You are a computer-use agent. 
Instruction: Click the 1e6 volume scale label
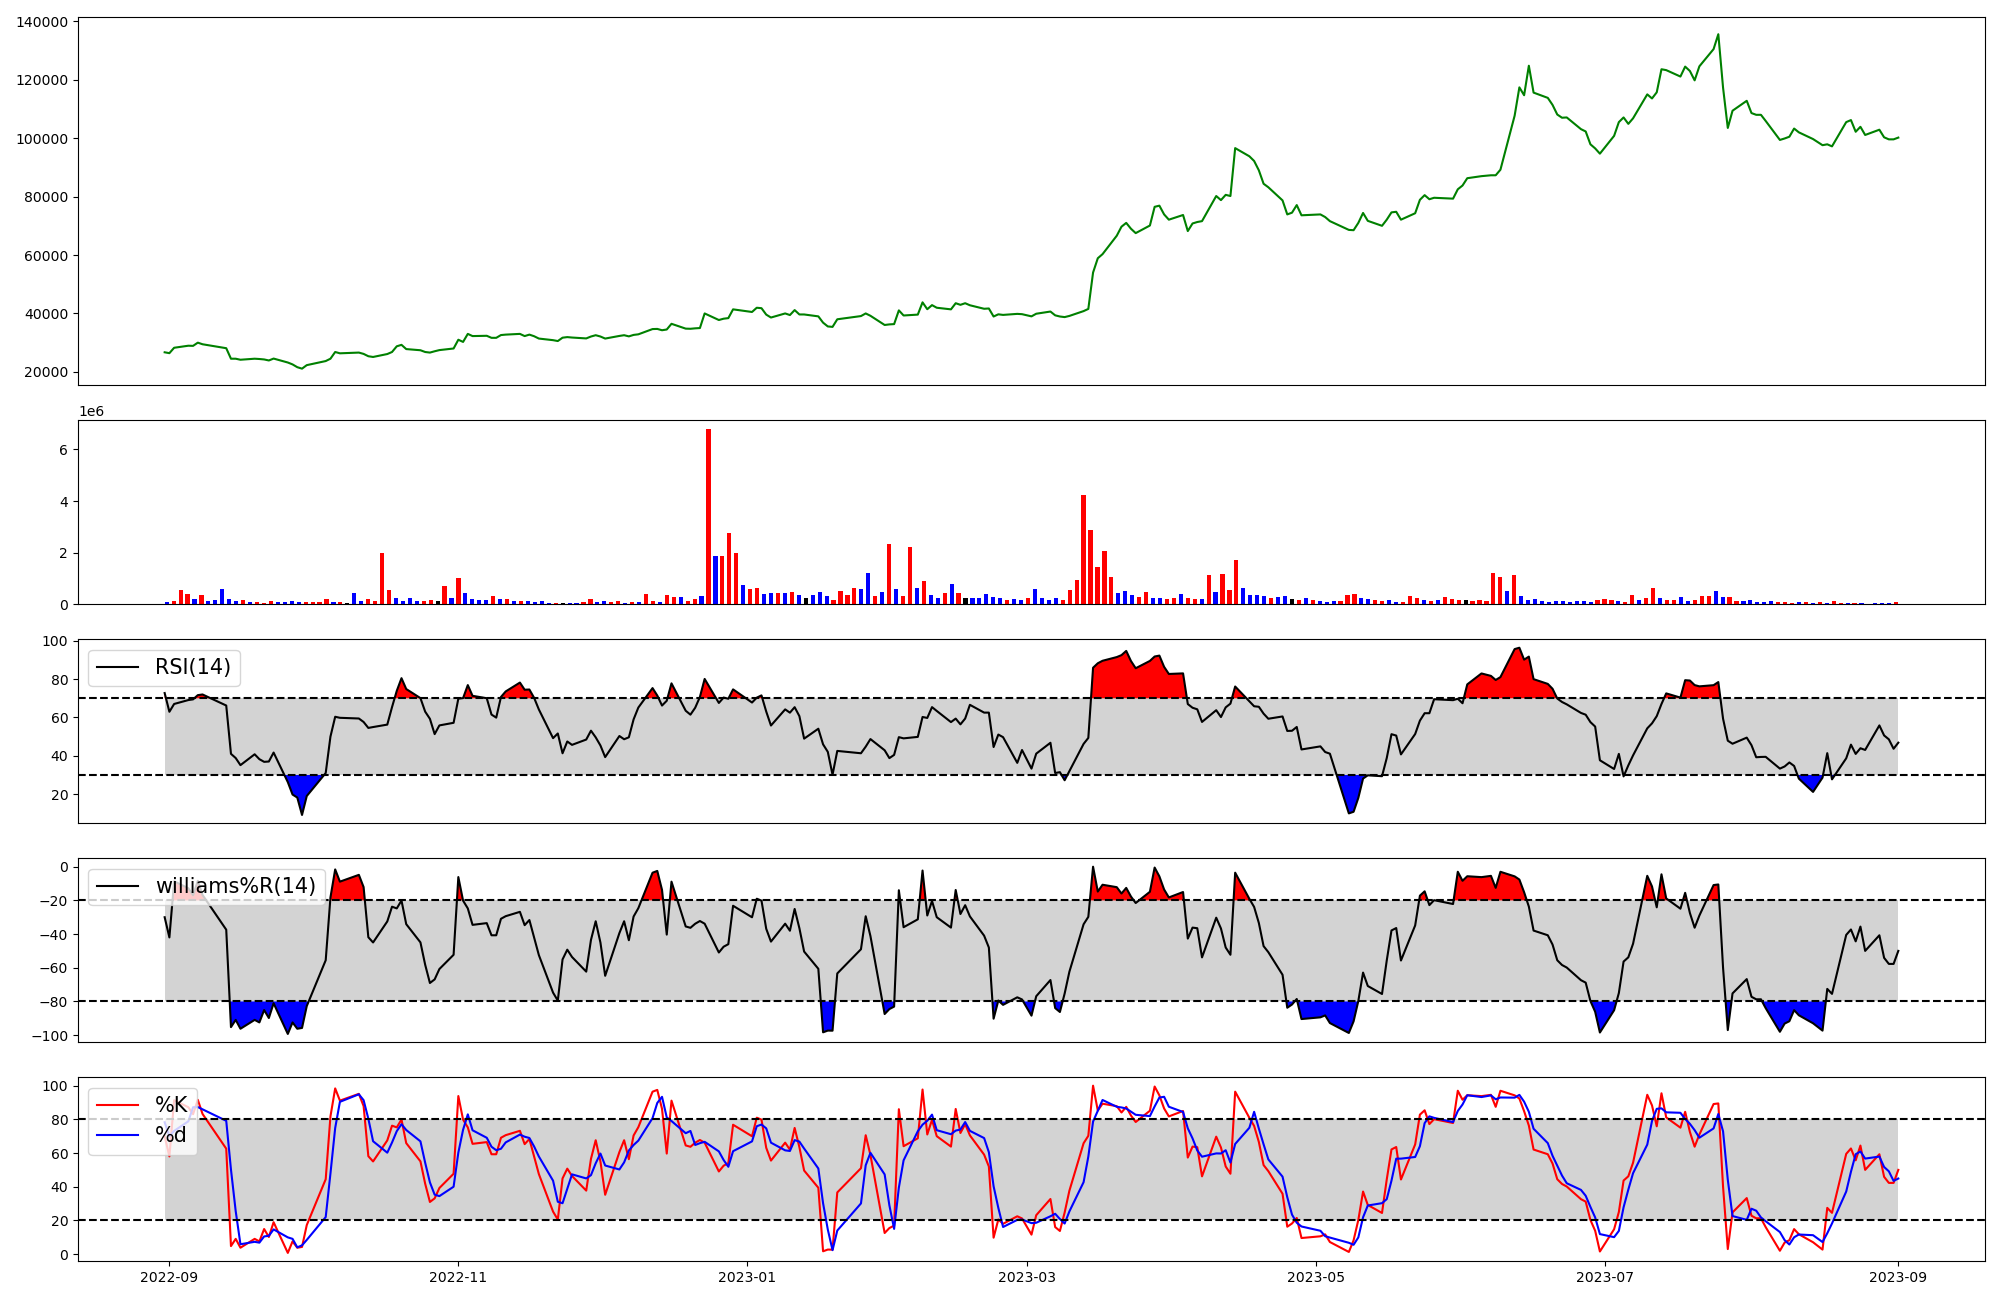pyautogui.click(x=91, y=412)
